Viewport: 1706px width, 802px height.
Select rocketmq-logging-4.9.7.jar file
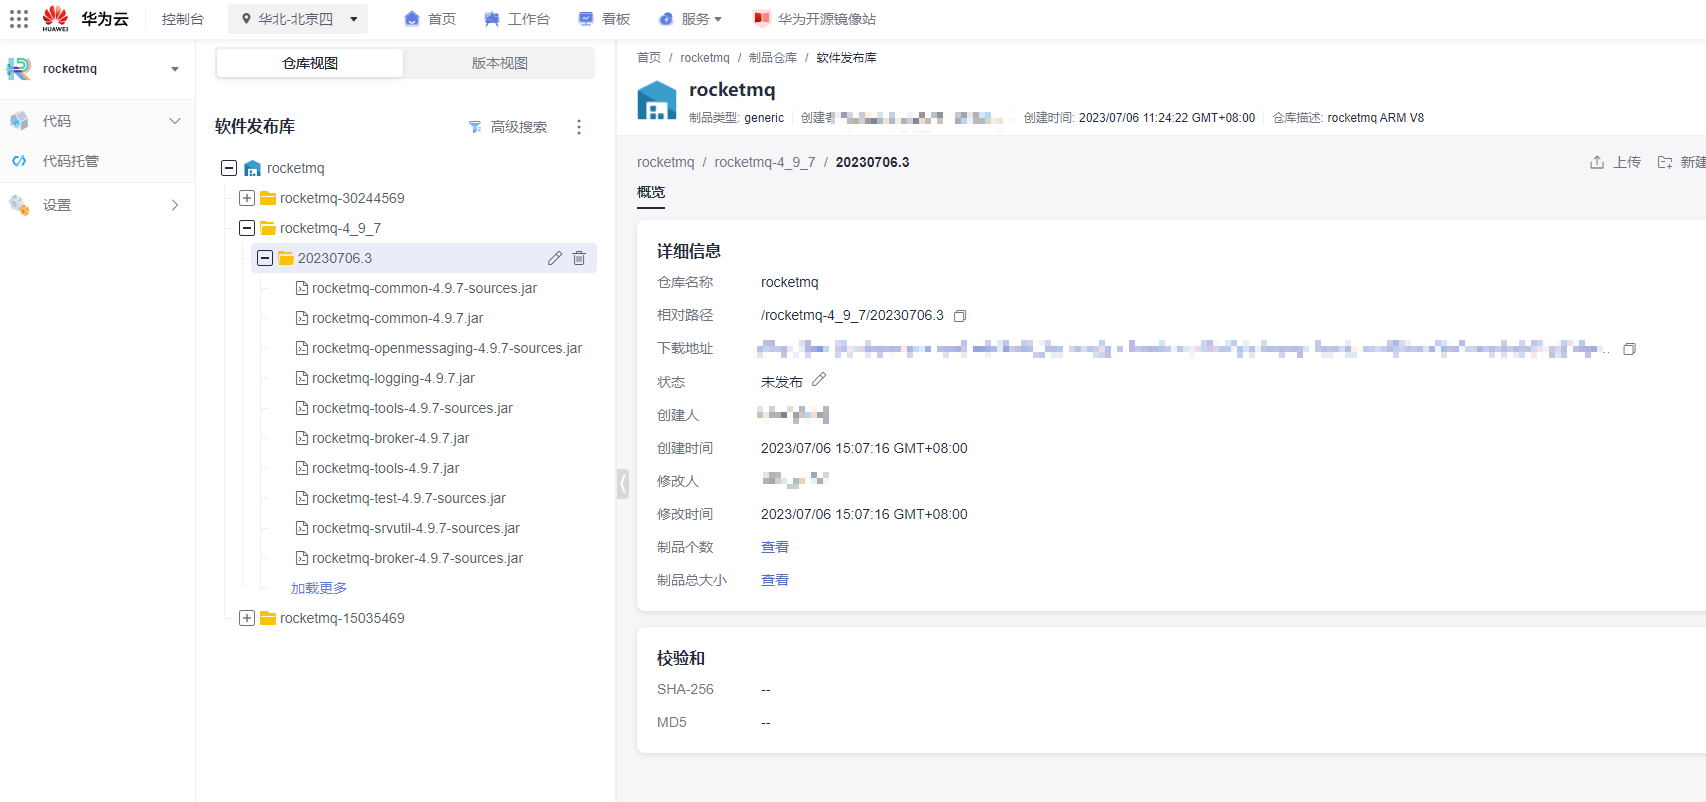pyautogui.click(x=393, y=378)
